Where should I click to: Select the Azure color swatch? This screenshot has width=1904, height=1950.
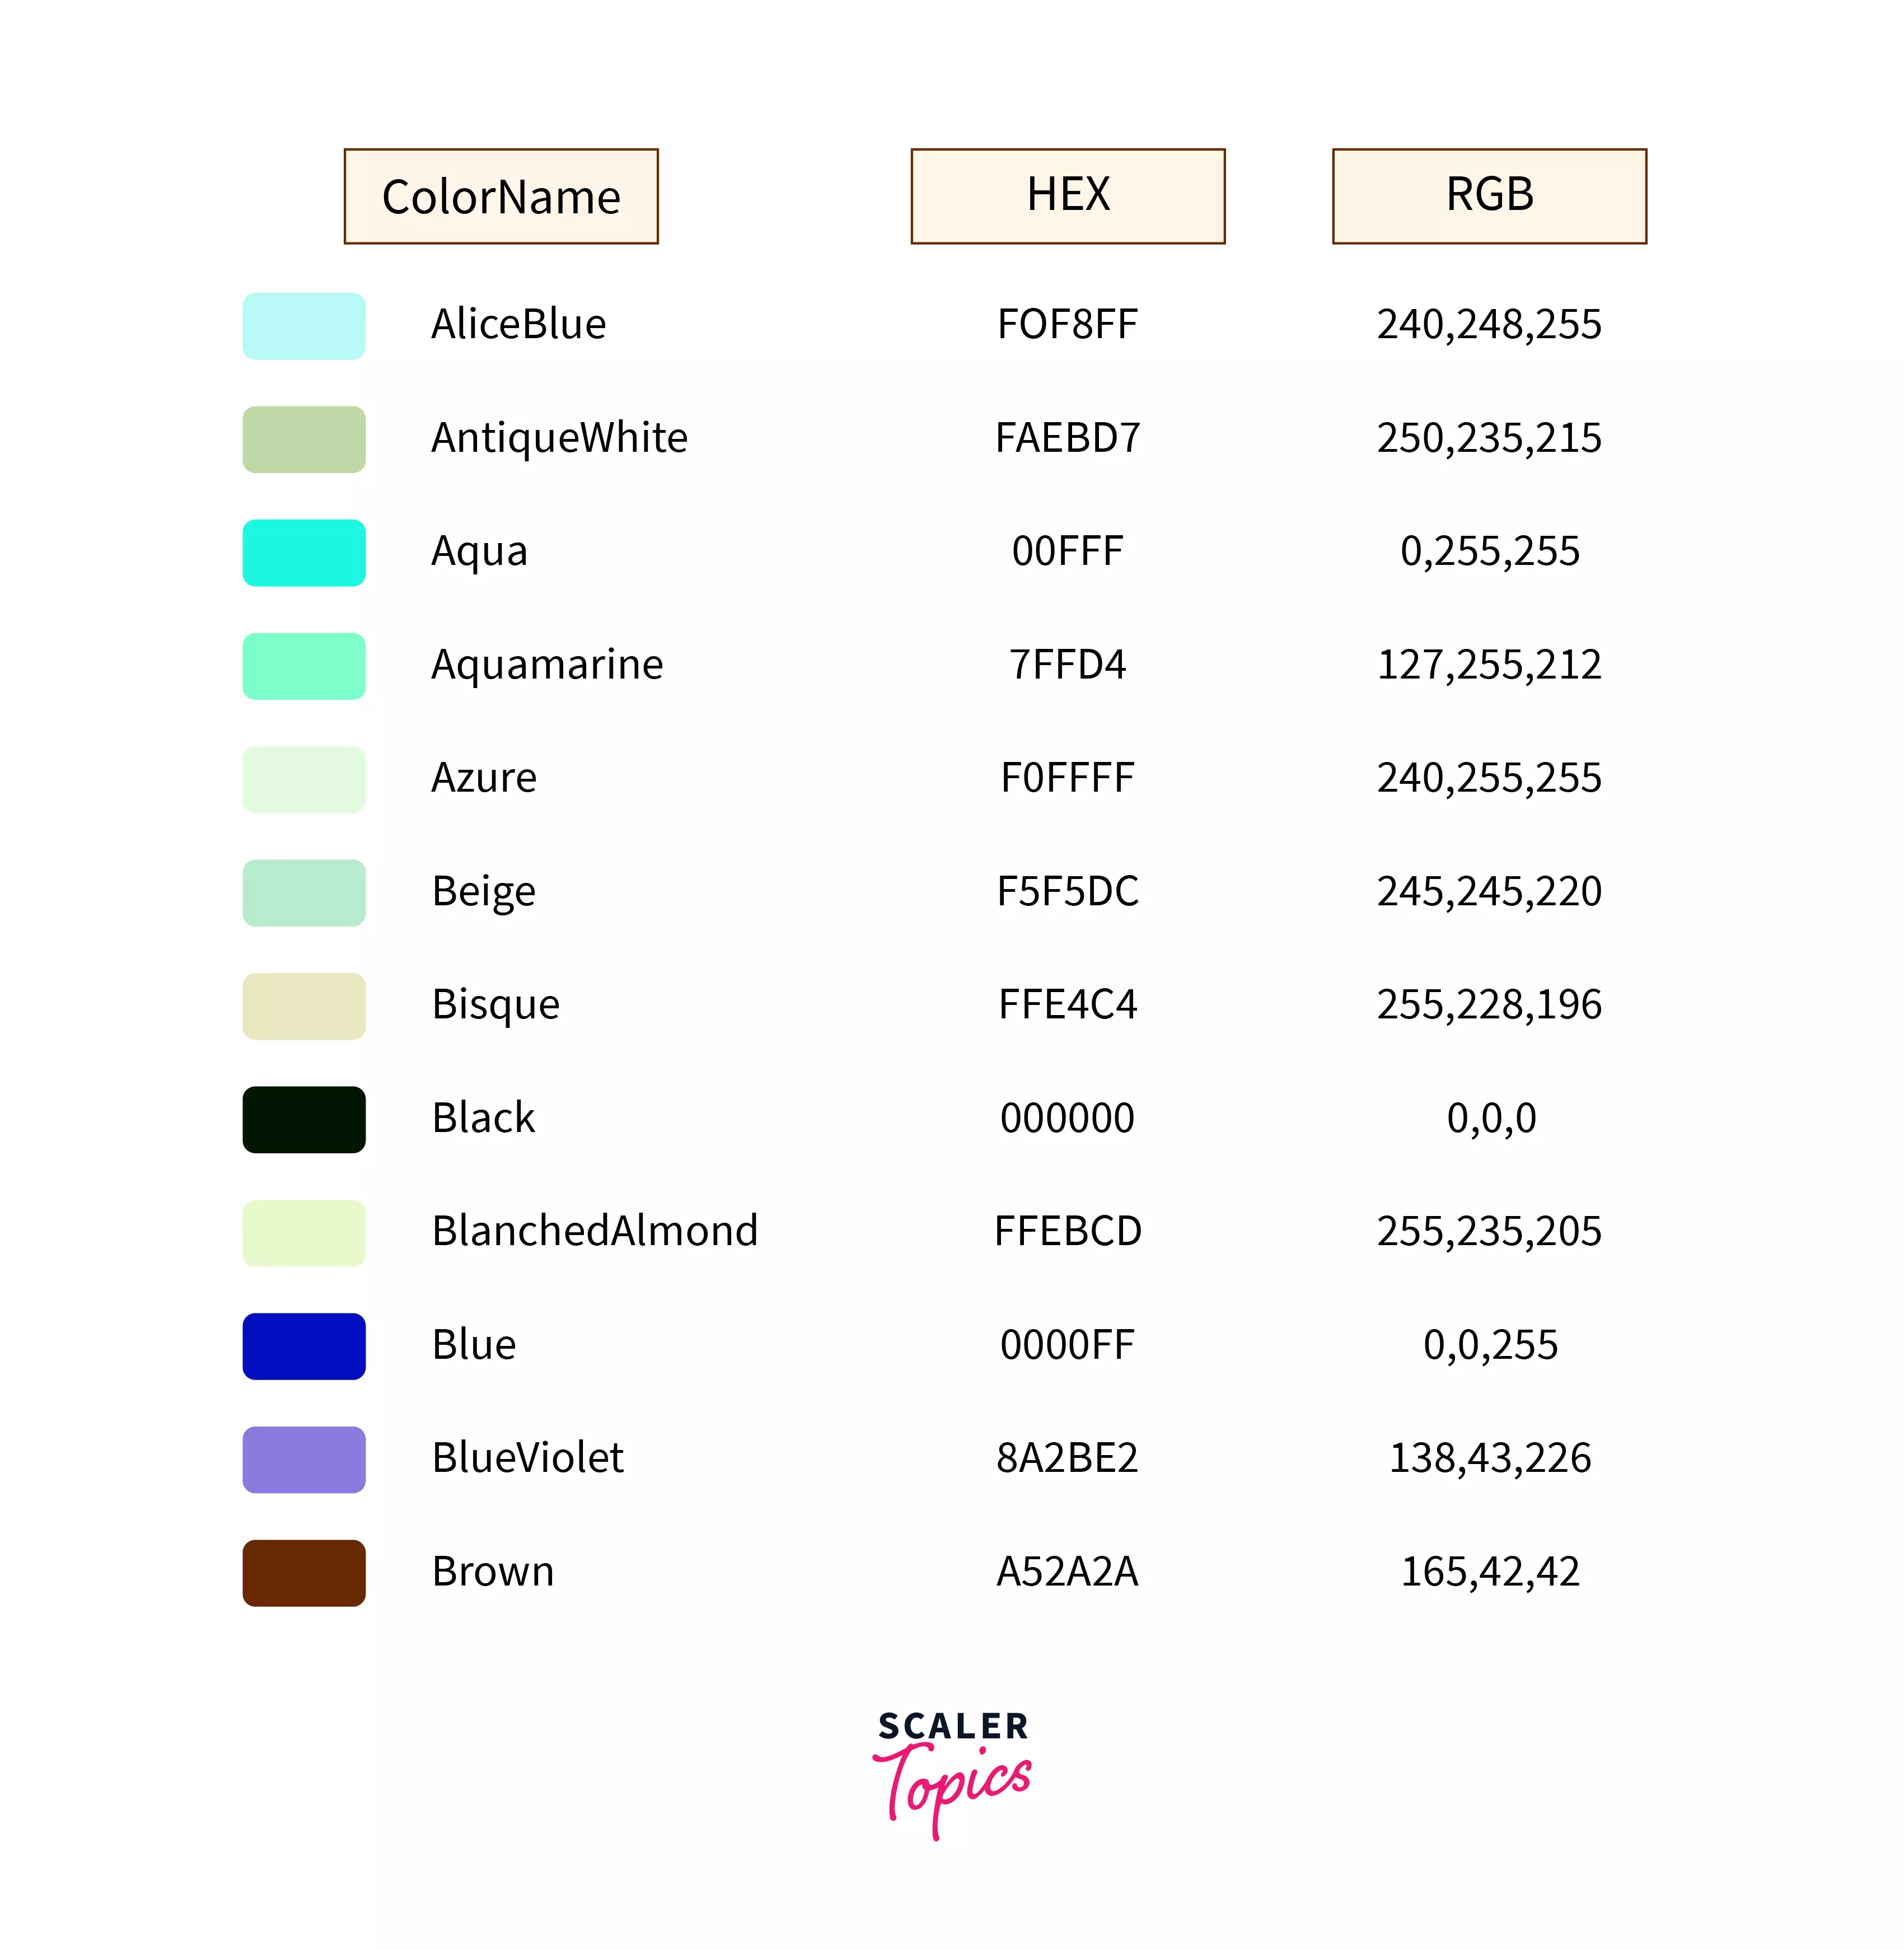[x=304, y=779]
